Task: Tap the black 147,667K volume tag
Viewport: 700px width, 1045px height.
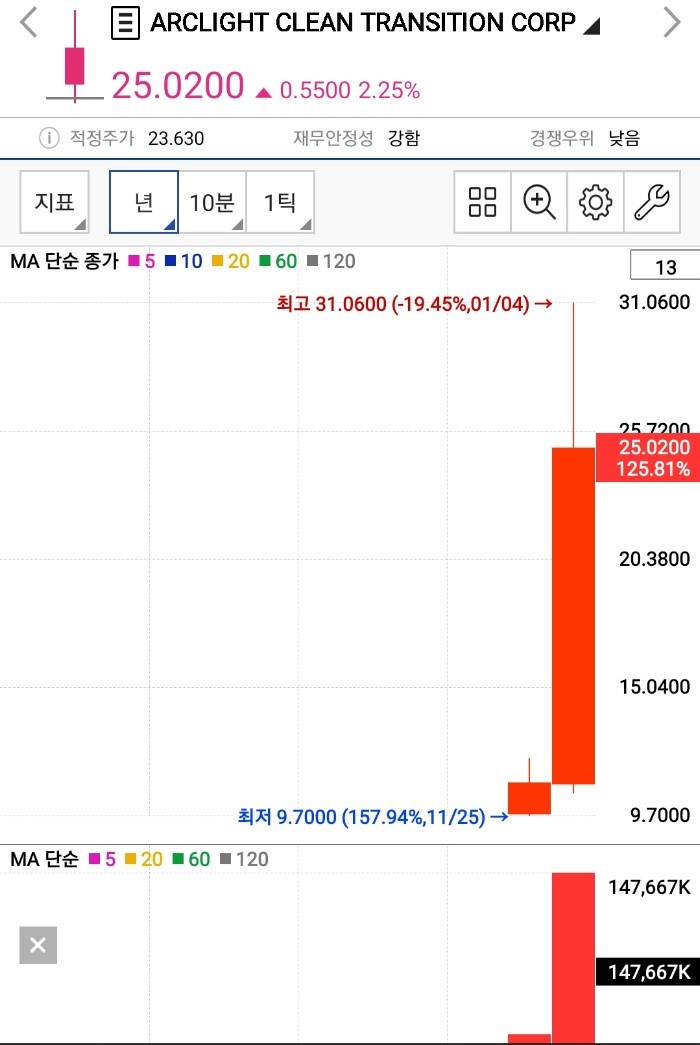Action: click(647, 972)
